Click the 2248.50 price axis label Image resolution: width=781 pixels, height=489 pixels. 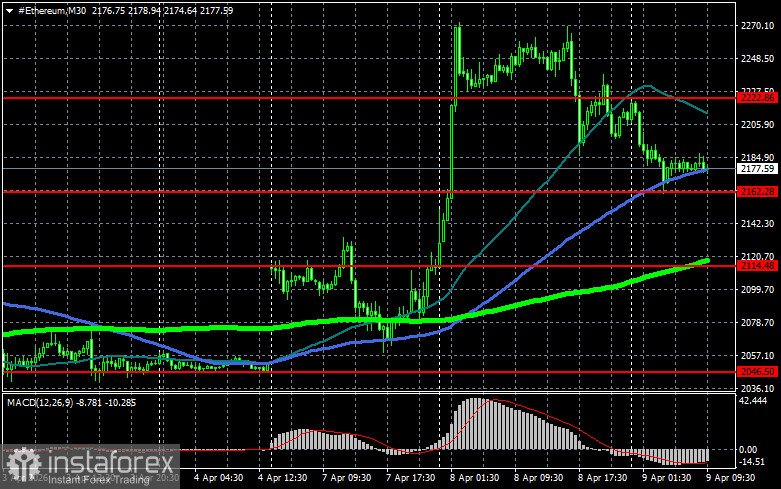coord(757,59)
